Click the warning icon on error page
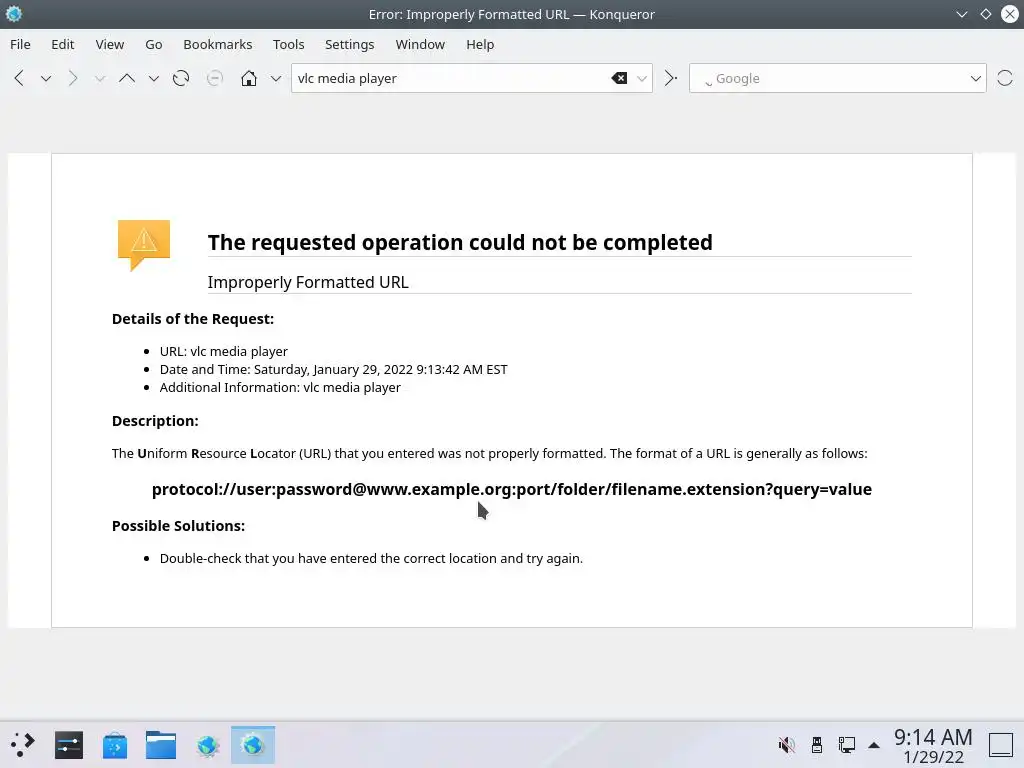Screen dimensions: 1024x768 [144, 245]
